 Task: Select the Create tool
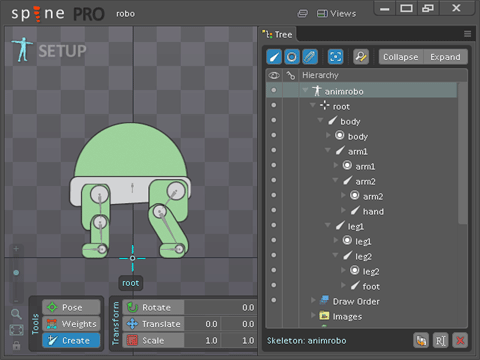(71, 340)
